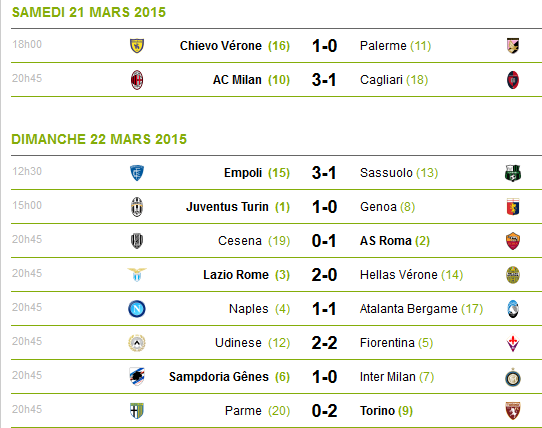Screen dimensions: 542x428
Task: Click the Fiorentina purple crest icon
Action: tap(513, 343)
